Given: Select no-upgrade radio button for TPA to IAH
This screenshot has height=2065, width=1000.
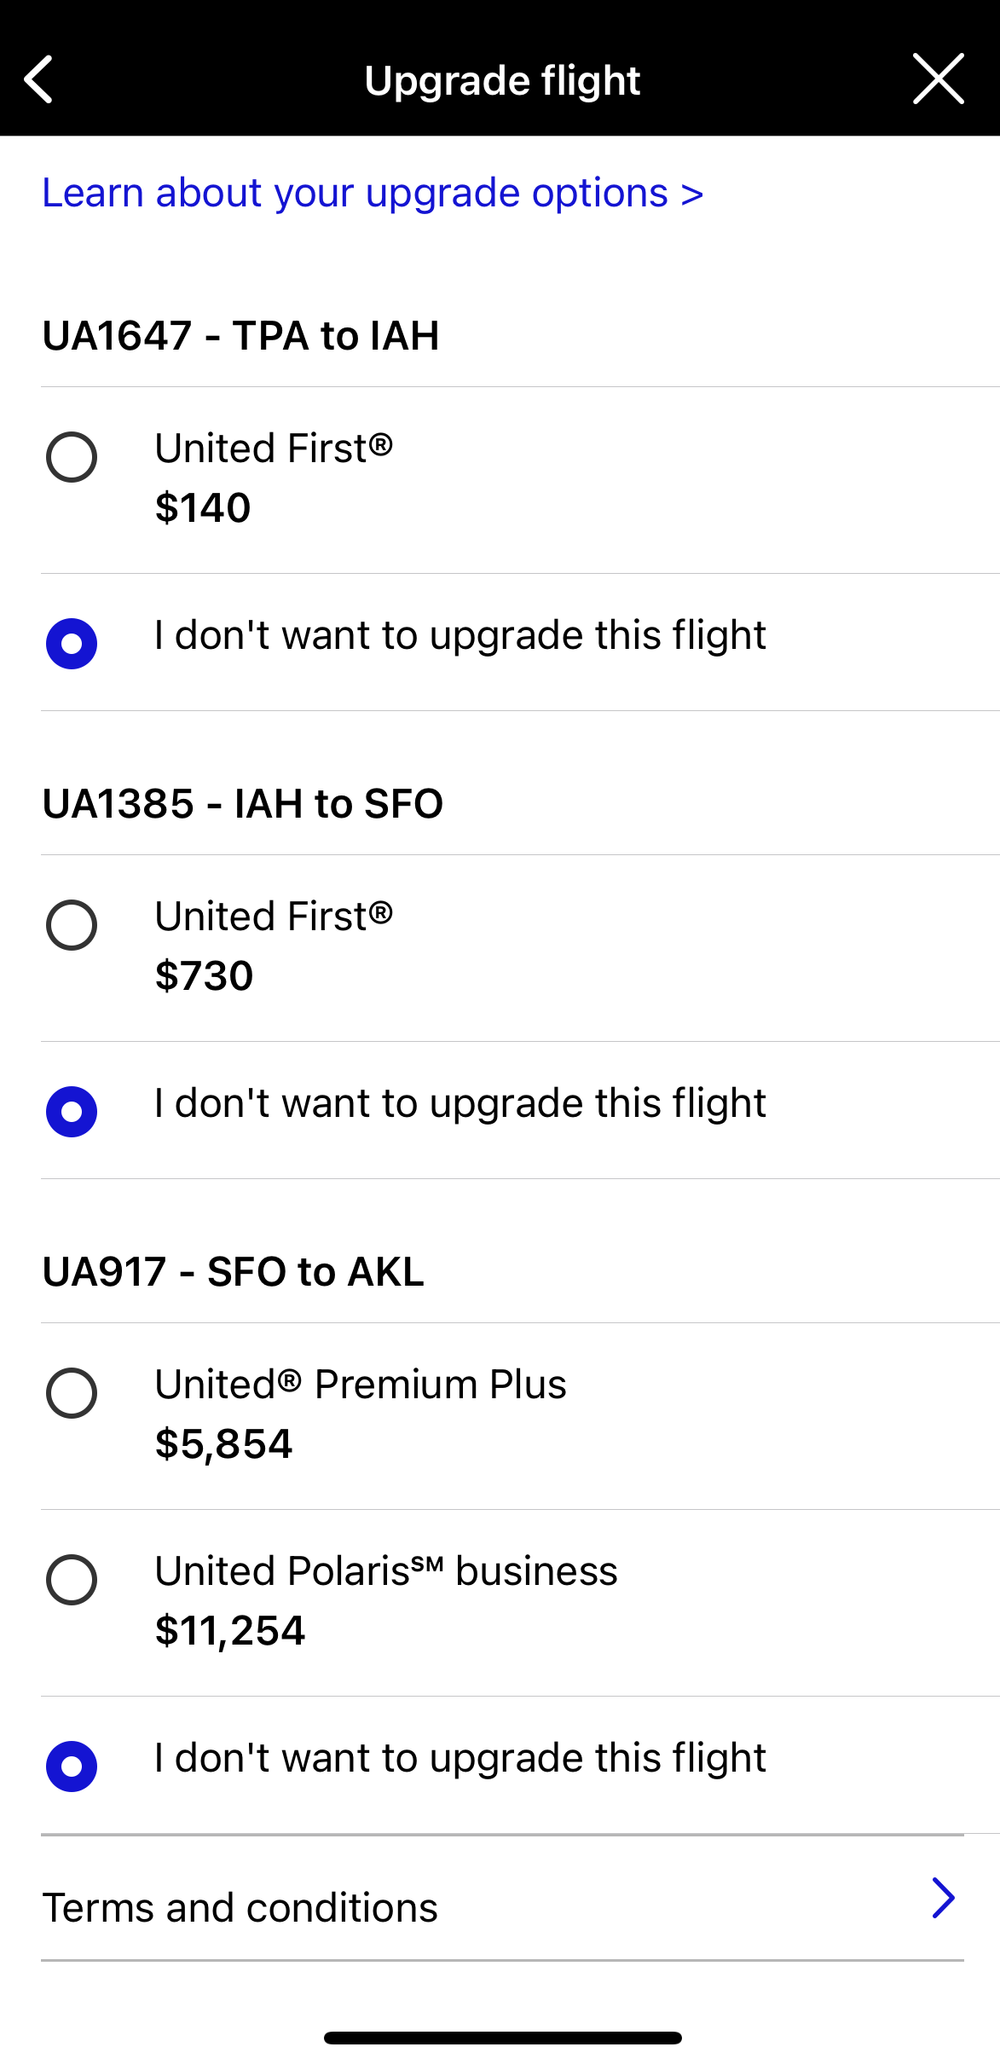Looking at the screenshot, I should (x=72, y=643).
